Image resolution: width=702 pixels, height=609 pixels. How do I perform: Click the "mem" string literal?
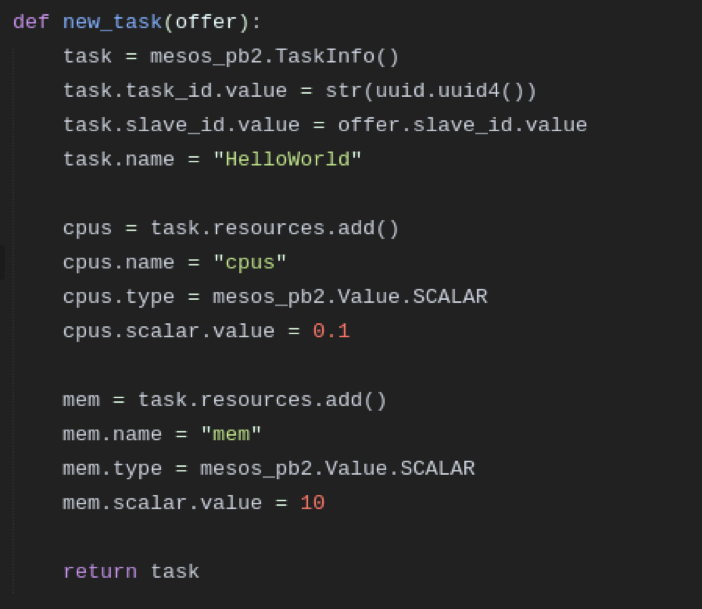(231, 434)
